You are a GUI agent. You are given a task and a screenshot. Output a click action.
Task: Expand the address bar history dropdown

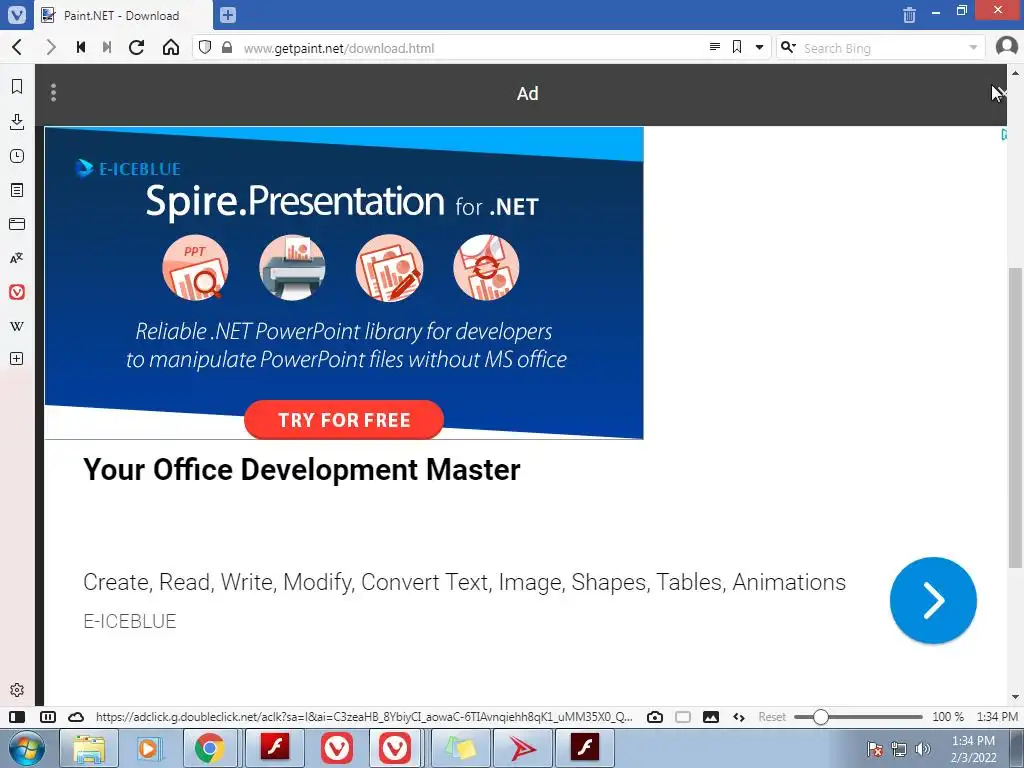coord(759,47)
